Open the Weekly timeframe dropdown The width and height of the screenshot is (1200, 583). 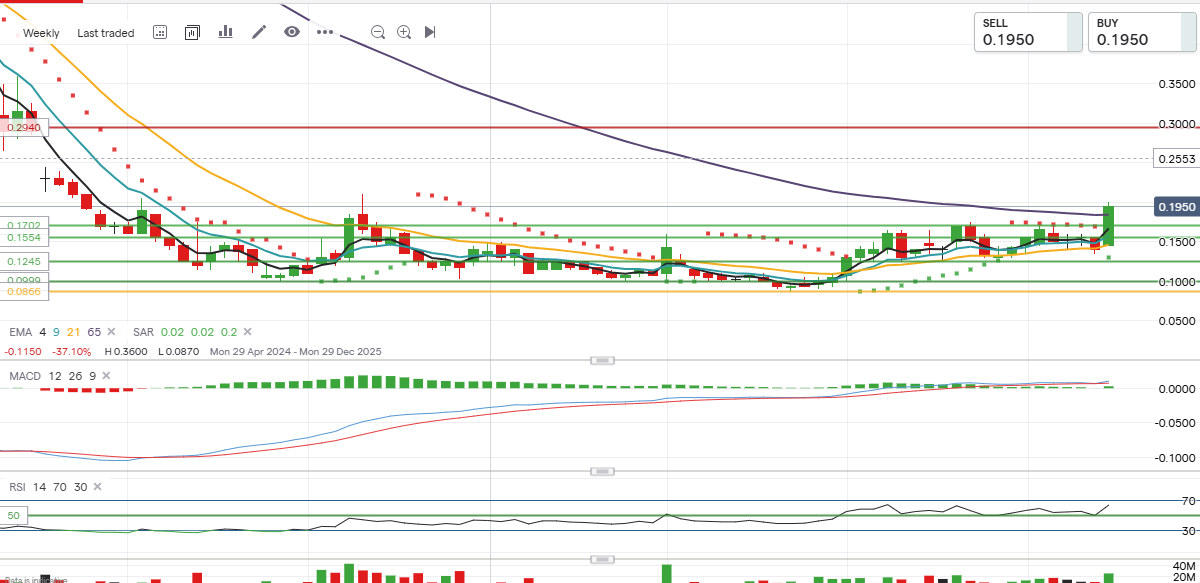coord(41,33)
